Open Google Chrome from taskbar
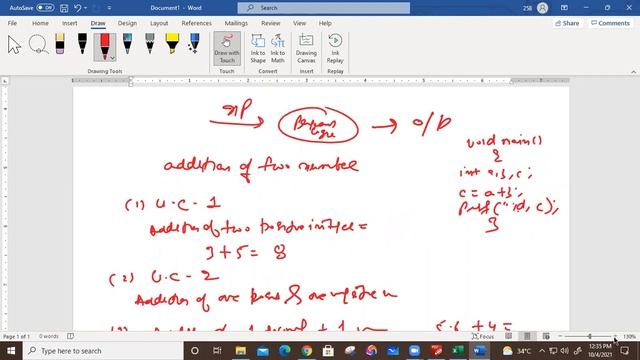 pos(307,351)
